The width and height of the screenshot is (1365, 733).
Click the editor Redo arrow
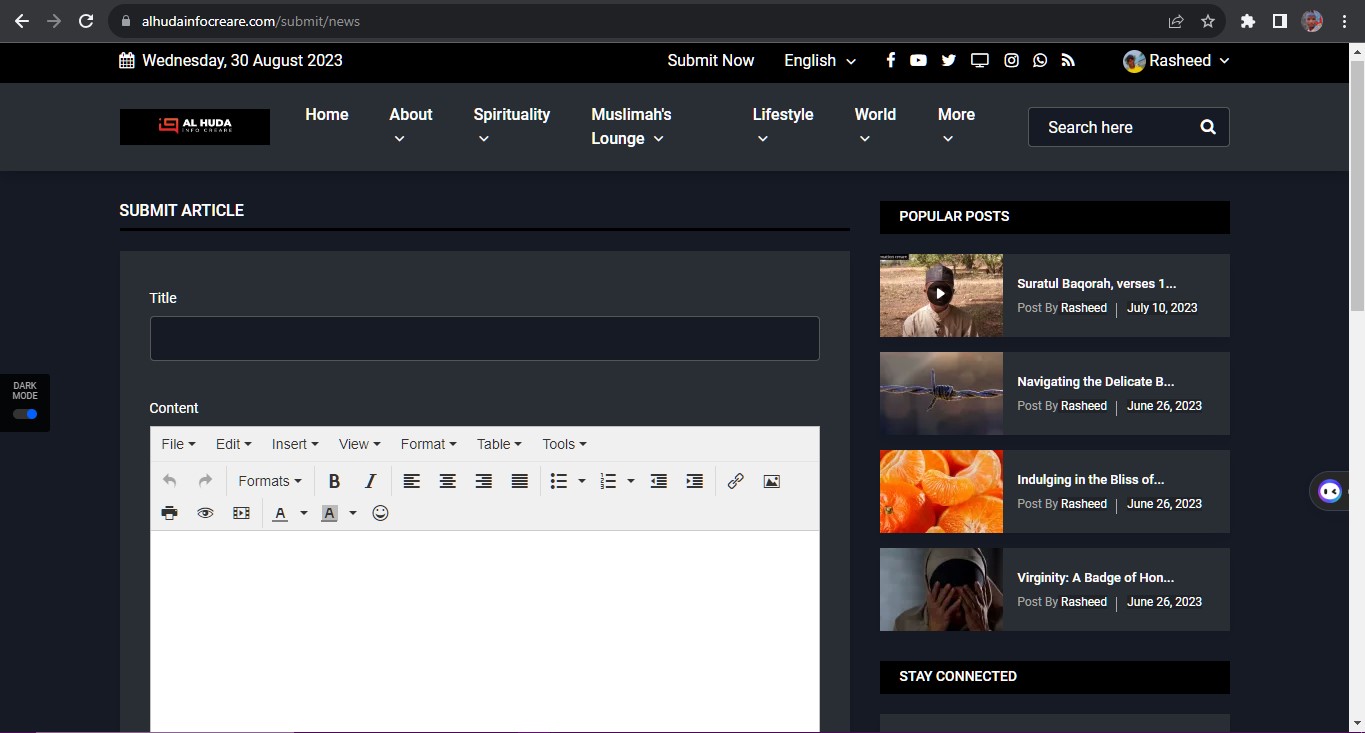[x=205, y=481]
